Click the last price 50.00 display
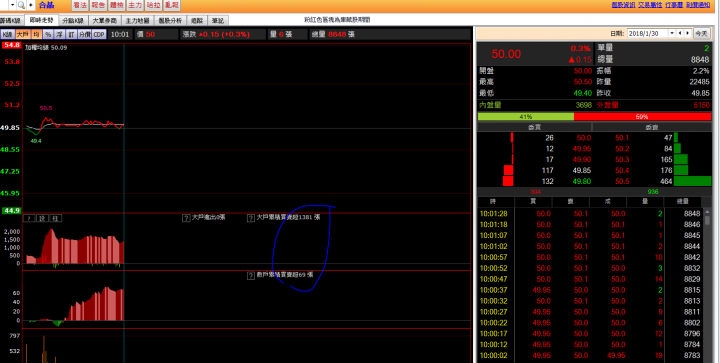720x363 pixels. 506,54
